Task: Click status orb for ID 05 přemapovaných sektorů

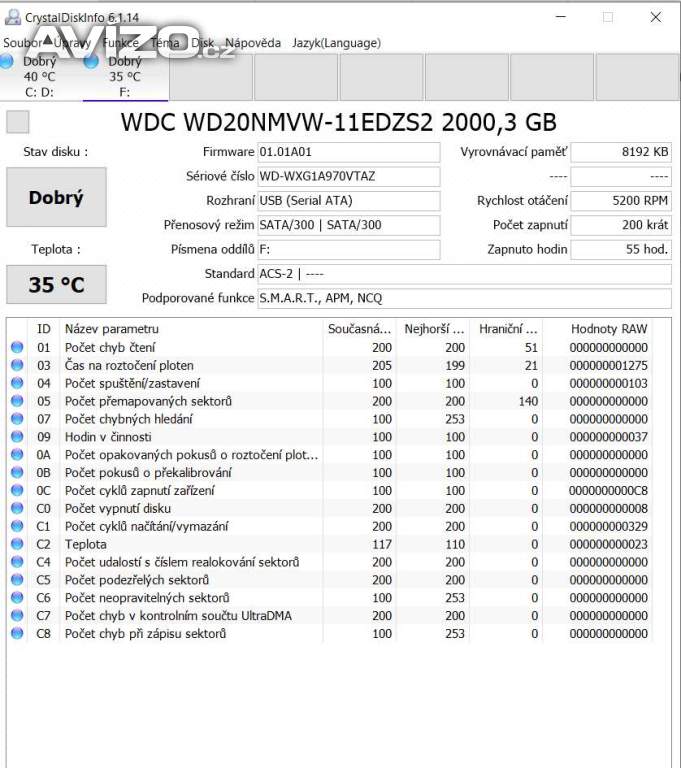Action: tap(17, 401)
